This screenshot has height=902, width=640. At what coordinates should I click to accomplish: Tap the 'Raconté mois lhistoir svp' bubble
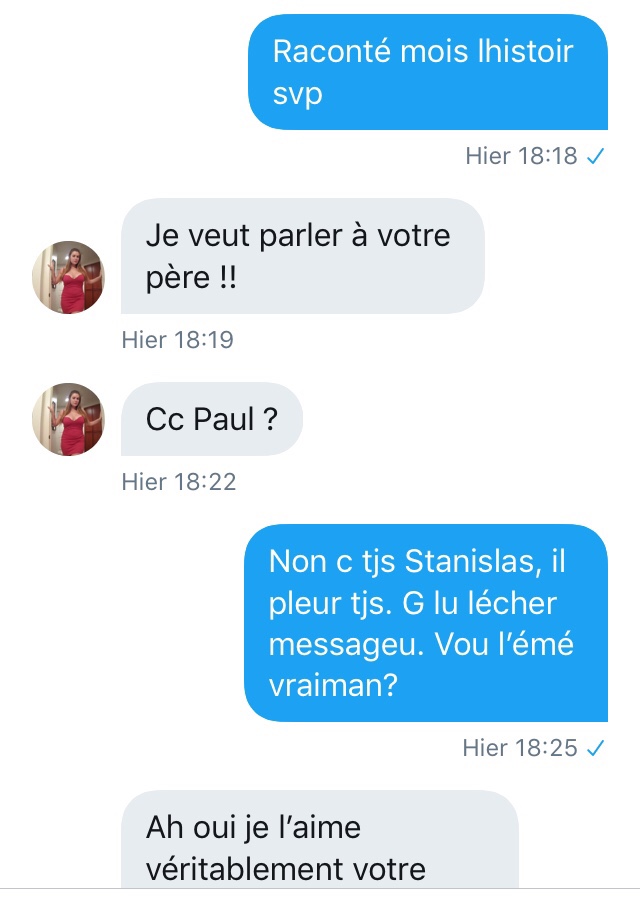(428, 72)
